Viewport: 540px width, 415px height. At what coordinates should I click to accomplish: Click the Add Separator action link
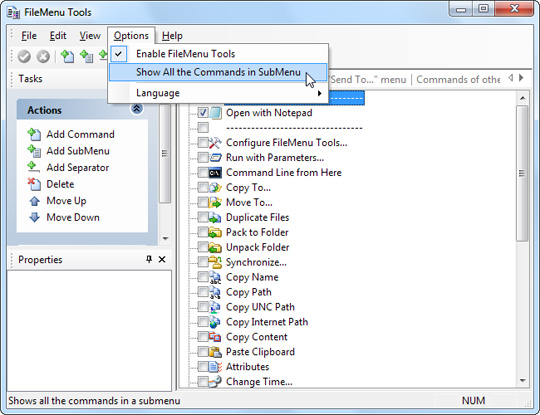click(78, 168)
